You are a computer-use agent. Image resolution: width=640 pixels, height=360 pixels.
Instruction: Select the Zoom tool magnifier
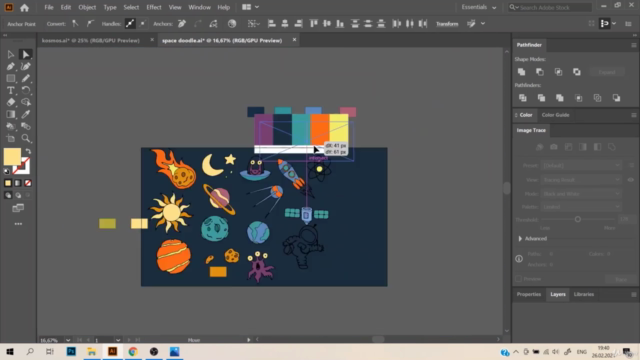pyautogui.click(x=26, y=138)
